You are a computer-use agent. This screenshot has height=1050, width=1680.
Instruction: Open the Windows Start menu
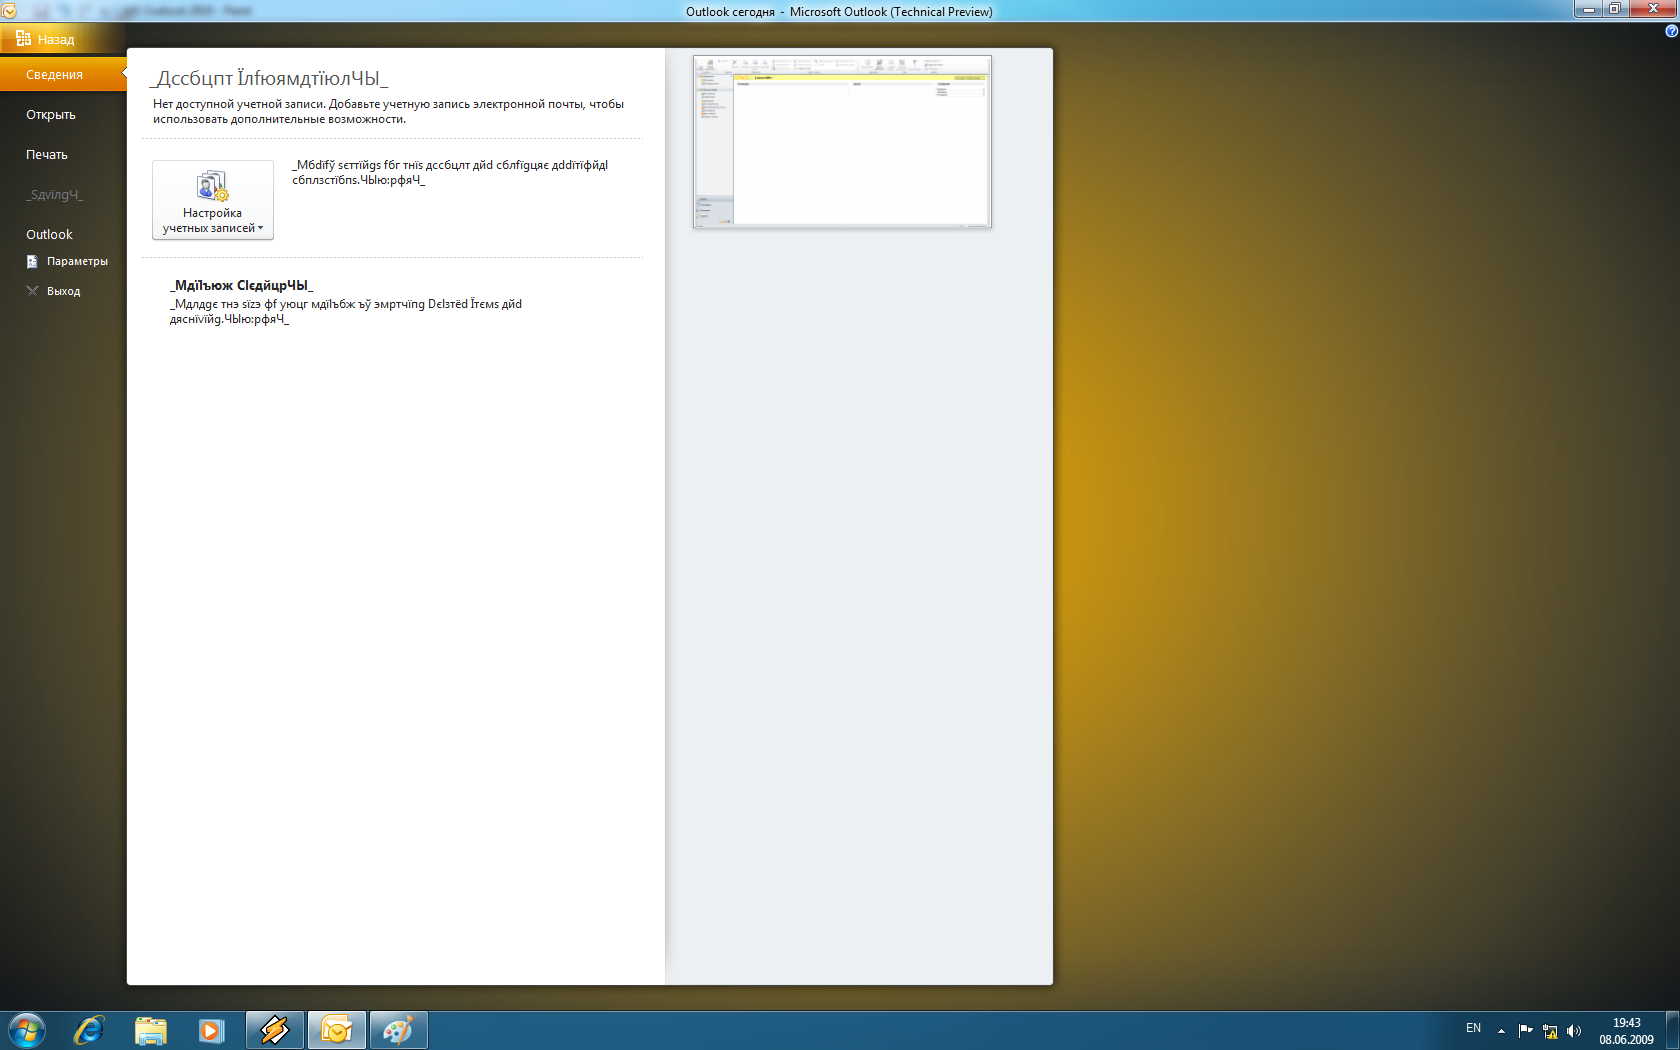[26, 1030]
